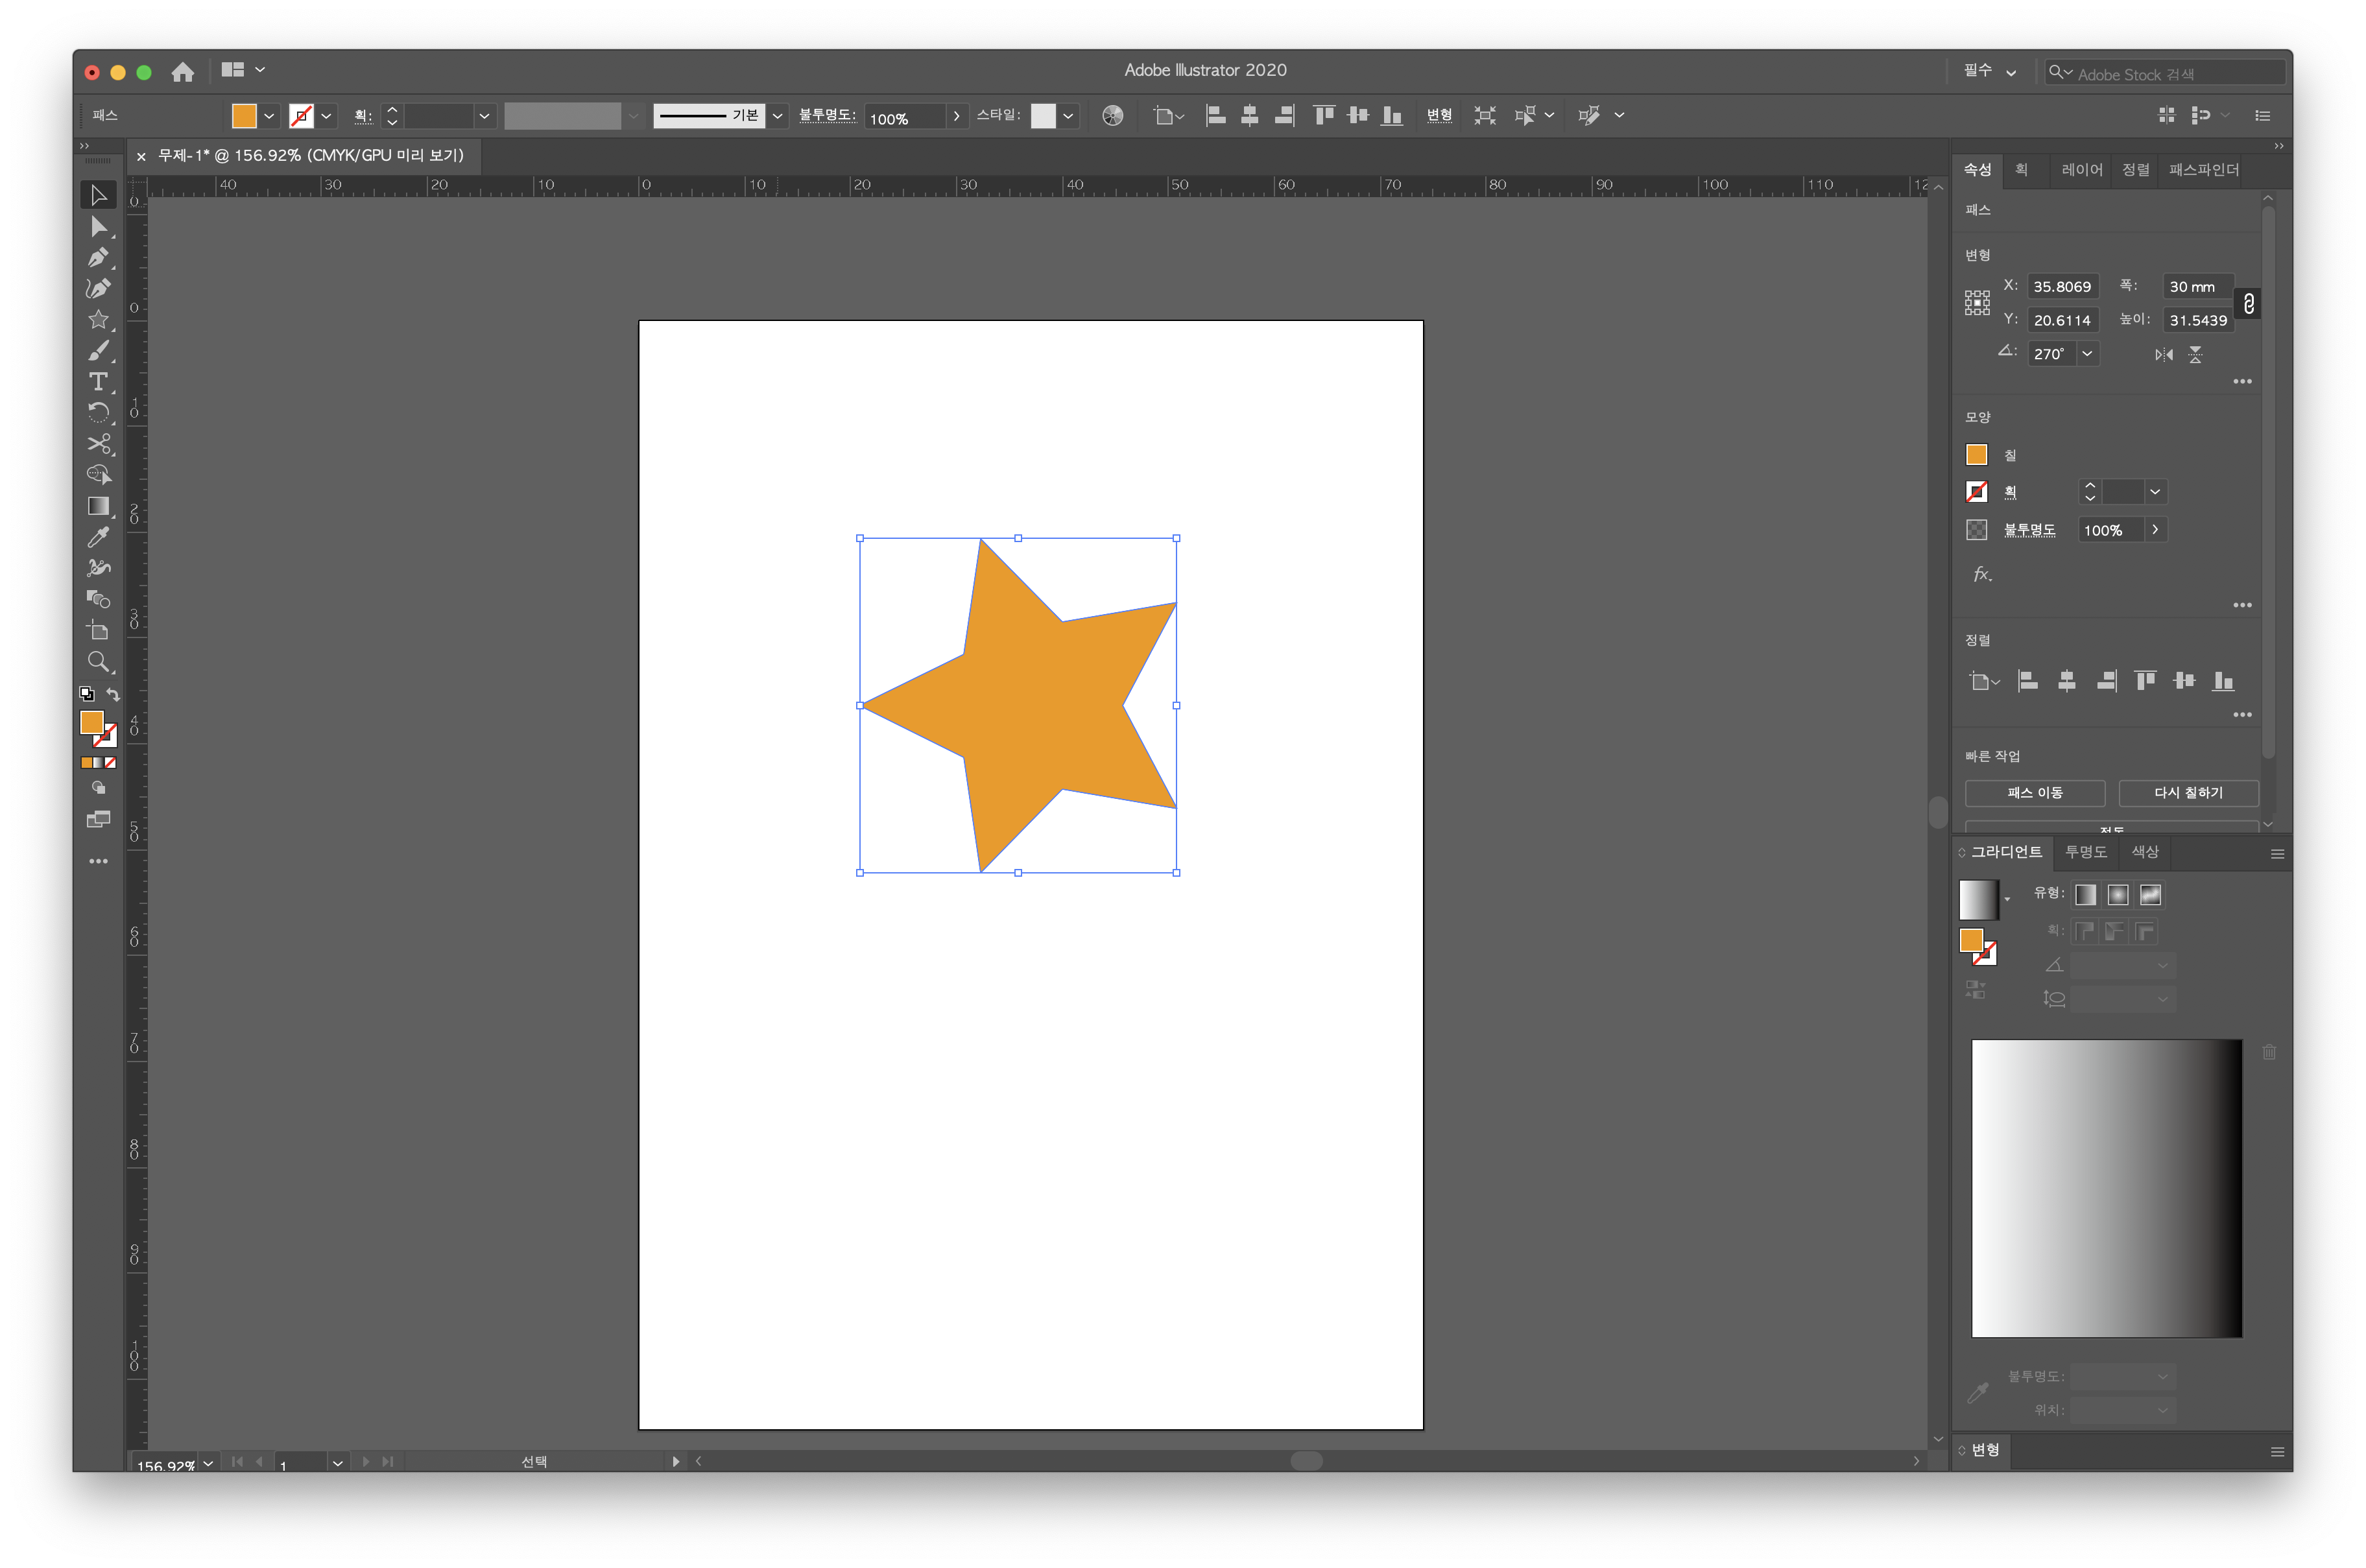Image resolution: width=2366 pixels, height=1568 pixels.
Task: Click the 패스 이동 button
Action: point(2034,793)
